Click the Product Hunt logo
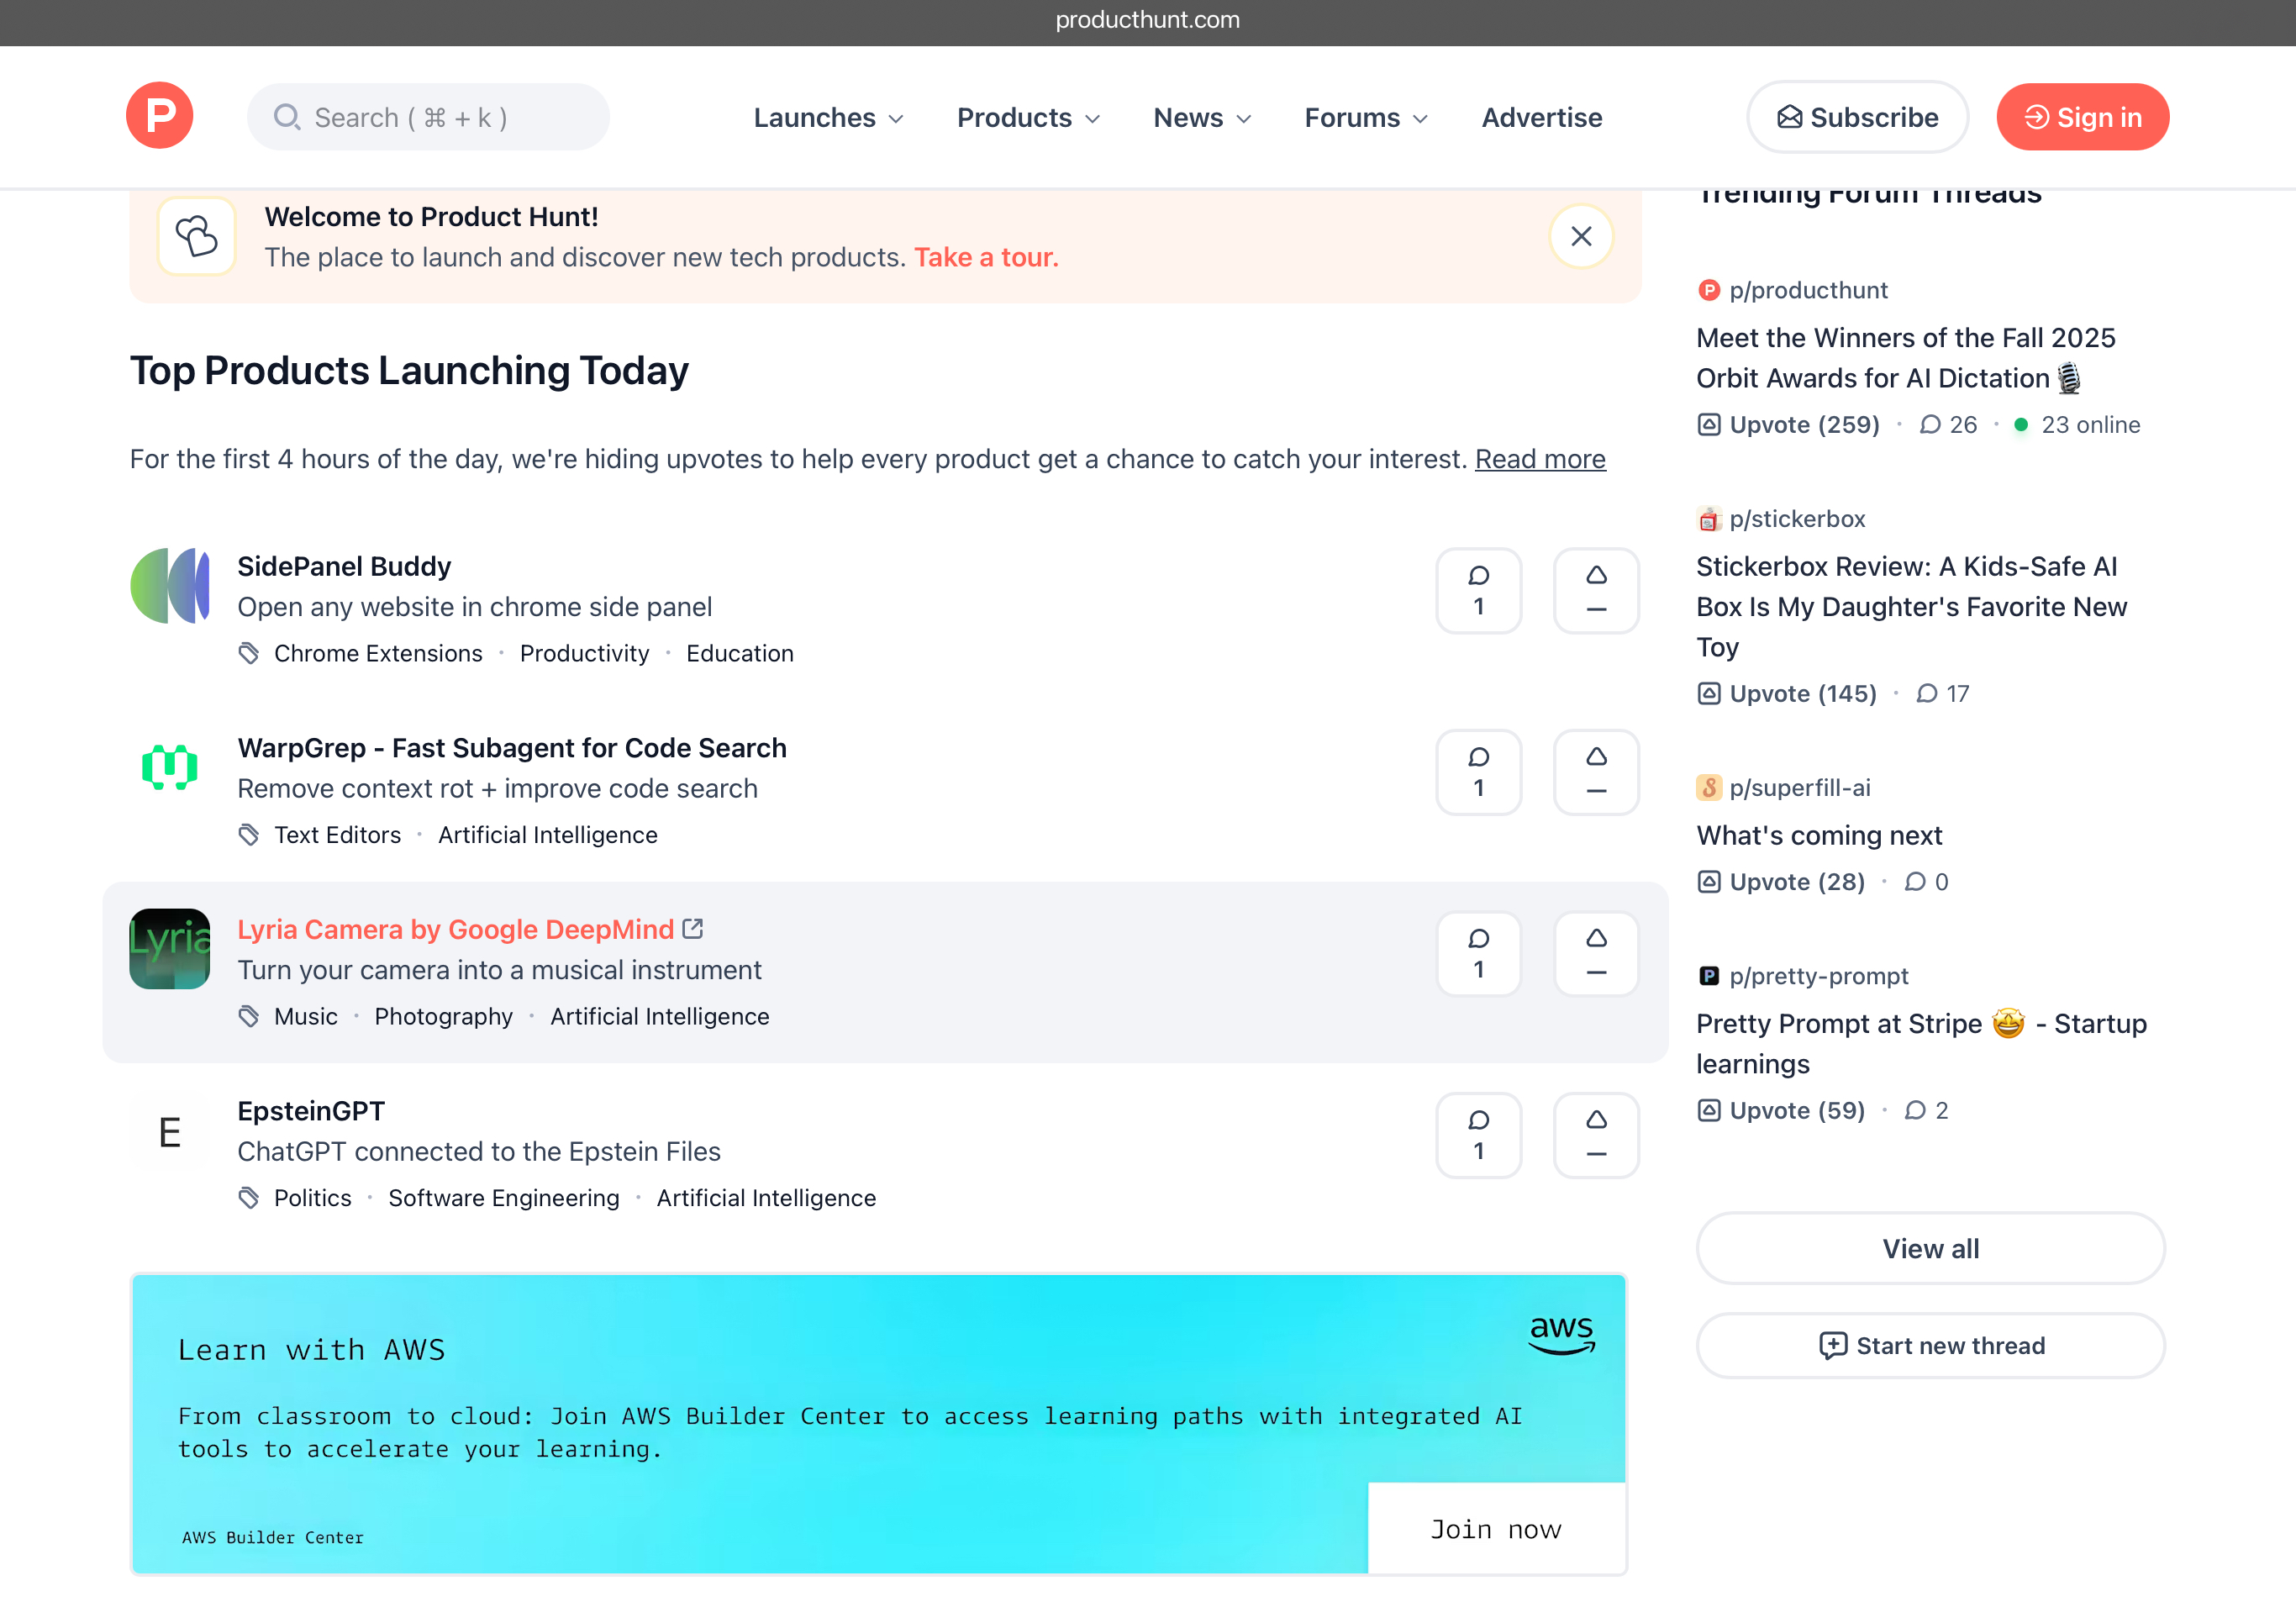 coord(160,116)
